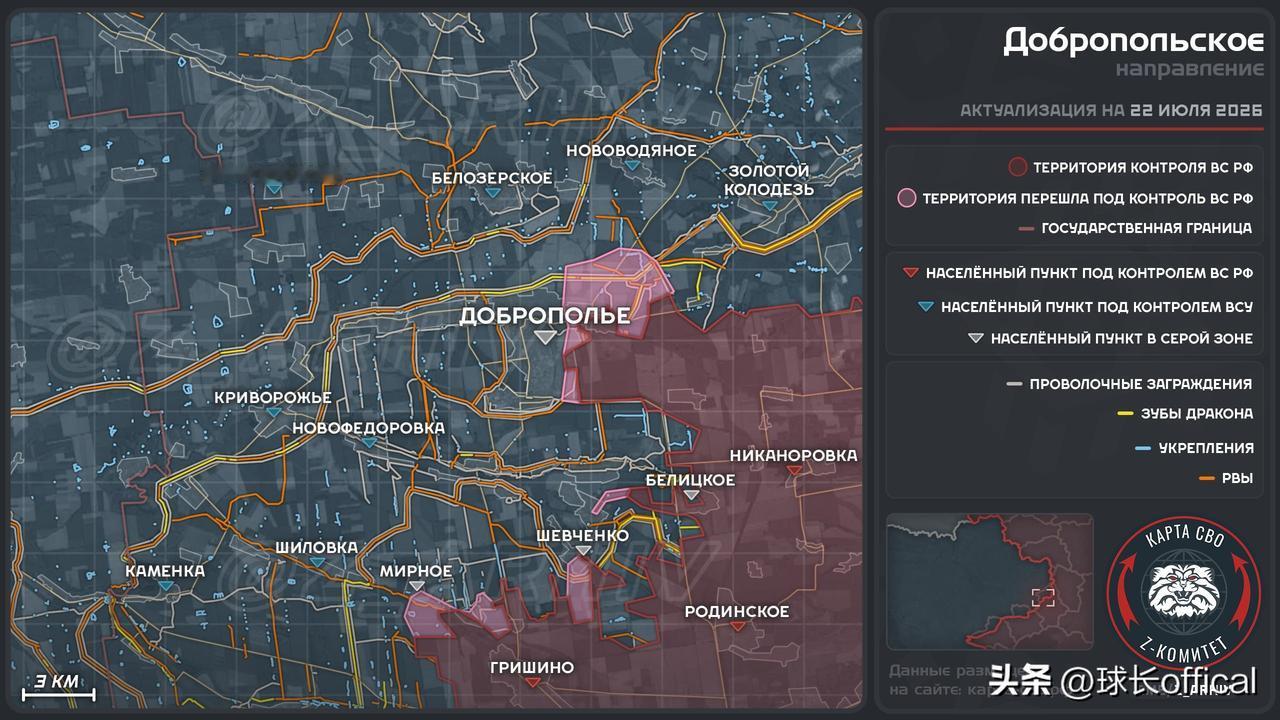Click legend entry Государственная граница

coord(1147,228)
